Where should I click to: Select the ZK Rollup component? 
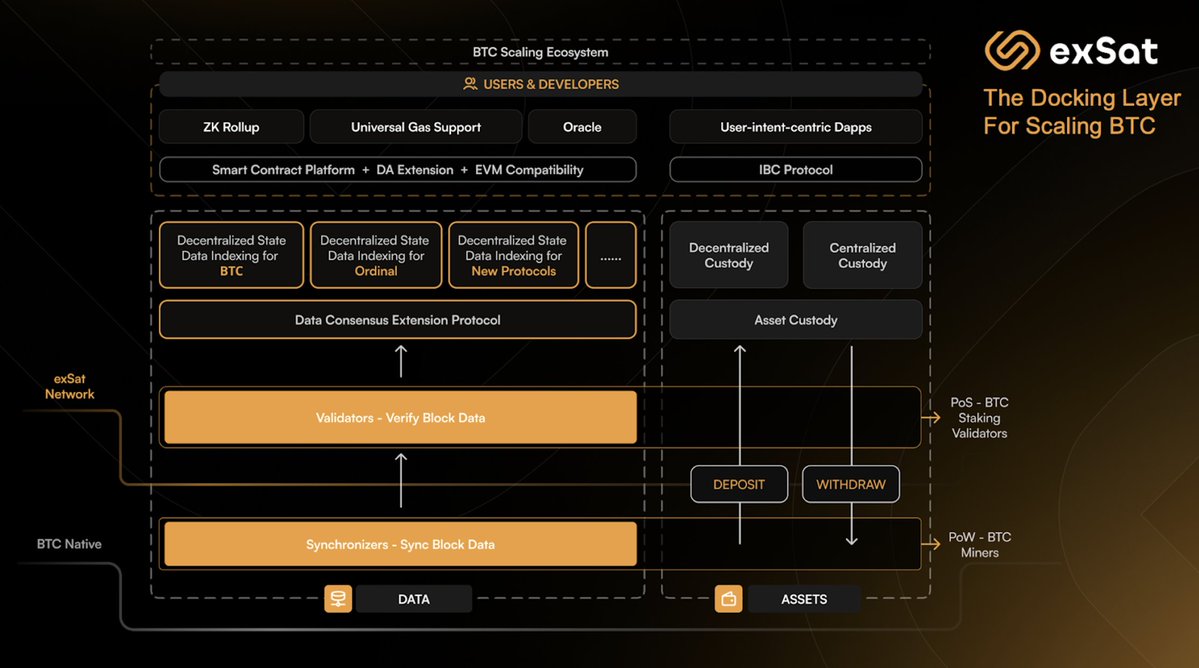(x=230, y=126)
